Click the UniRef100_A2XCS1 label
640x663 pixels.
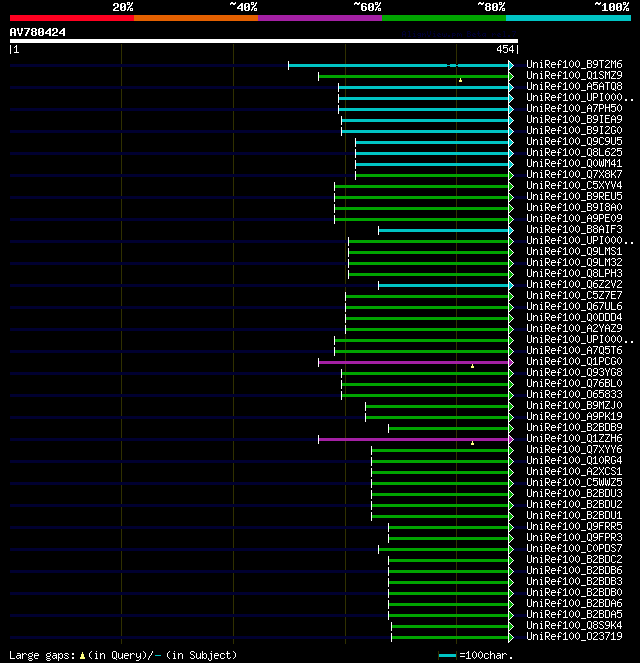[x=574, y=471]
